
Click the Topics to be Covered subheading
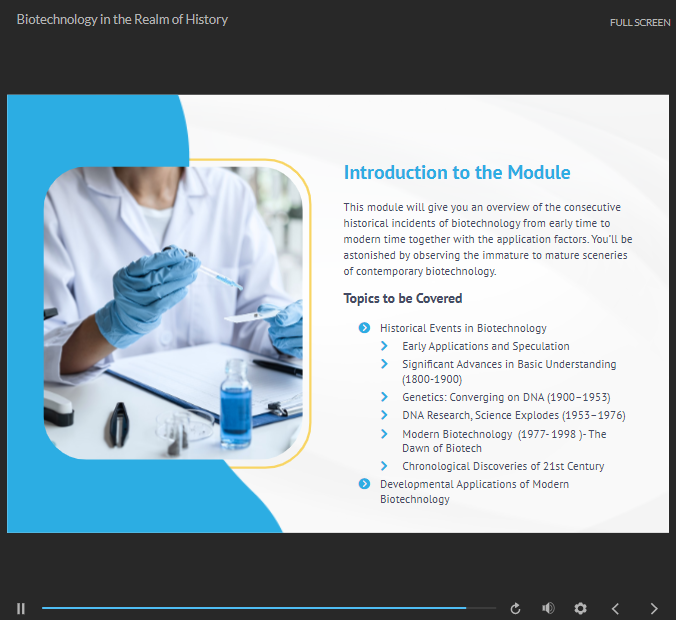click(x=403, y=298)
